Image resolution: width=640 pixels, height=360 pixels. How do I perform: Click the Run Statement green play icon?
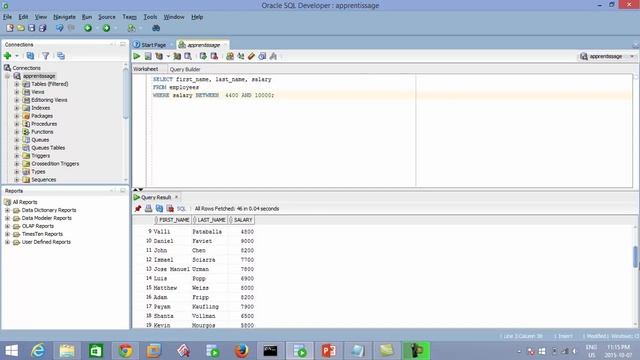coord(137,56)
